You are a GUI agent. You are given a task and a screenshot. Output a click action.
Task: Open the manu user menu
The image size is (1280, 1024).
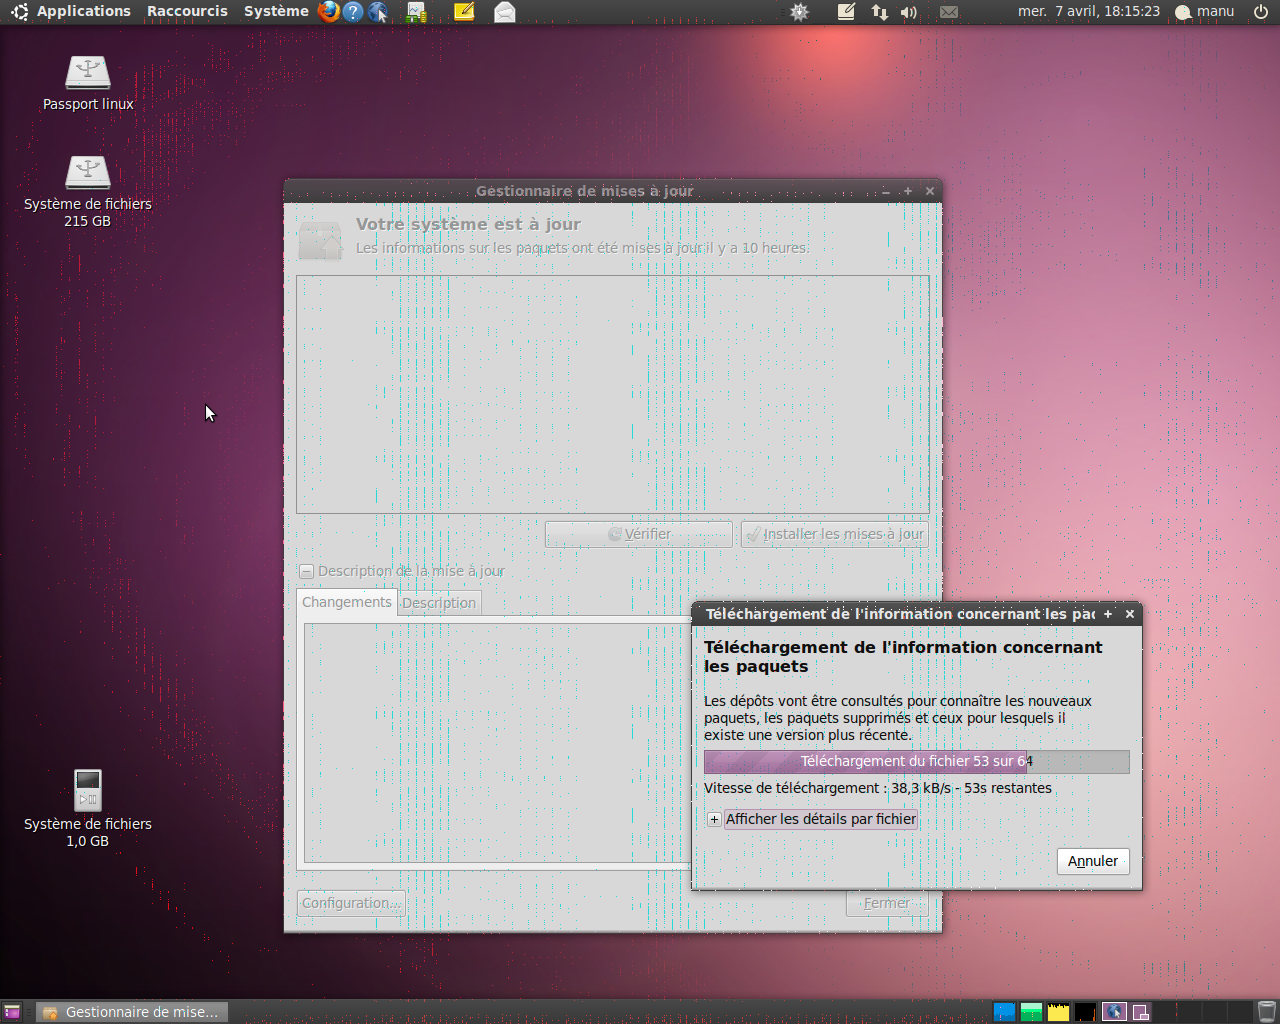1205,12
